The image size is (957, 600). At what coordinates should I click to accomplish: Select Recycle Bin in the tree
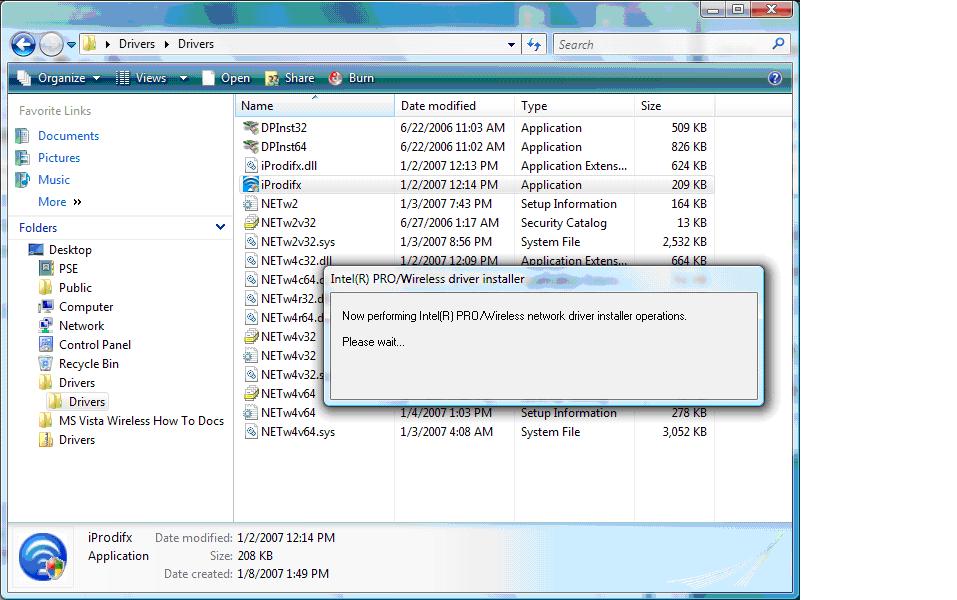[88, 363]
